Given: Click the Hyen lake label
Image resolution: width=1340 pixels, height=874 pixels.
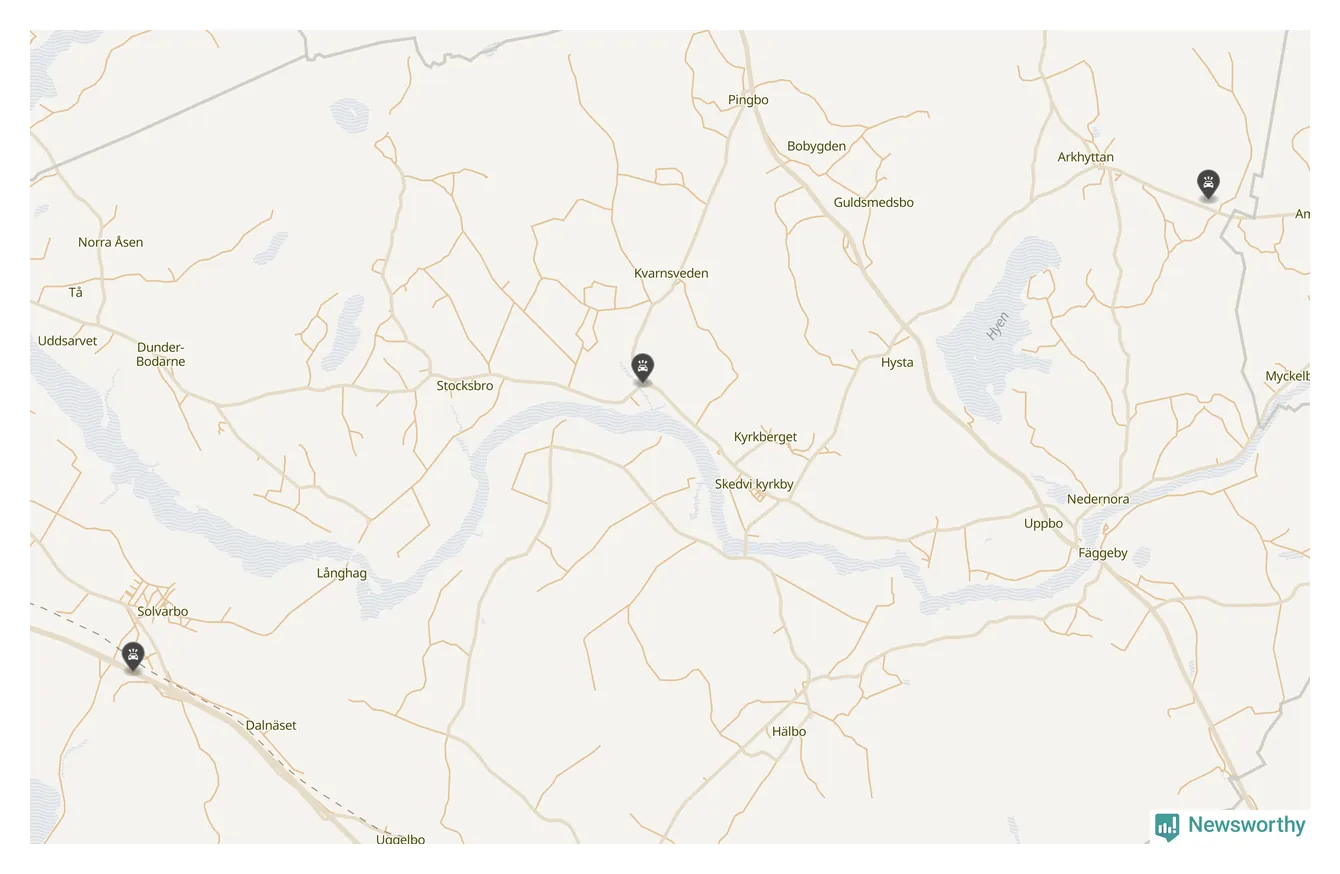Looking at the screenshot, I should 998,326.
